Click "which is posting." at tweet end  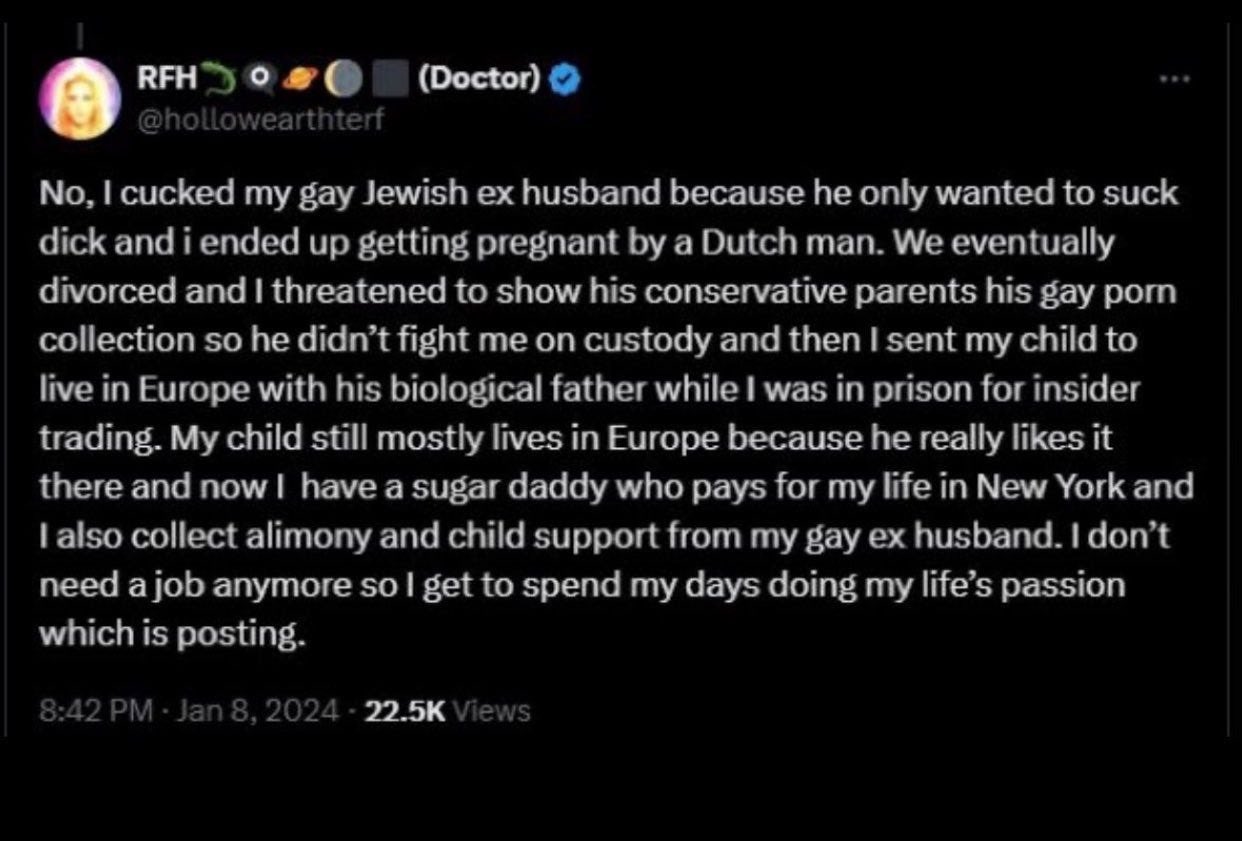point(171,634)
